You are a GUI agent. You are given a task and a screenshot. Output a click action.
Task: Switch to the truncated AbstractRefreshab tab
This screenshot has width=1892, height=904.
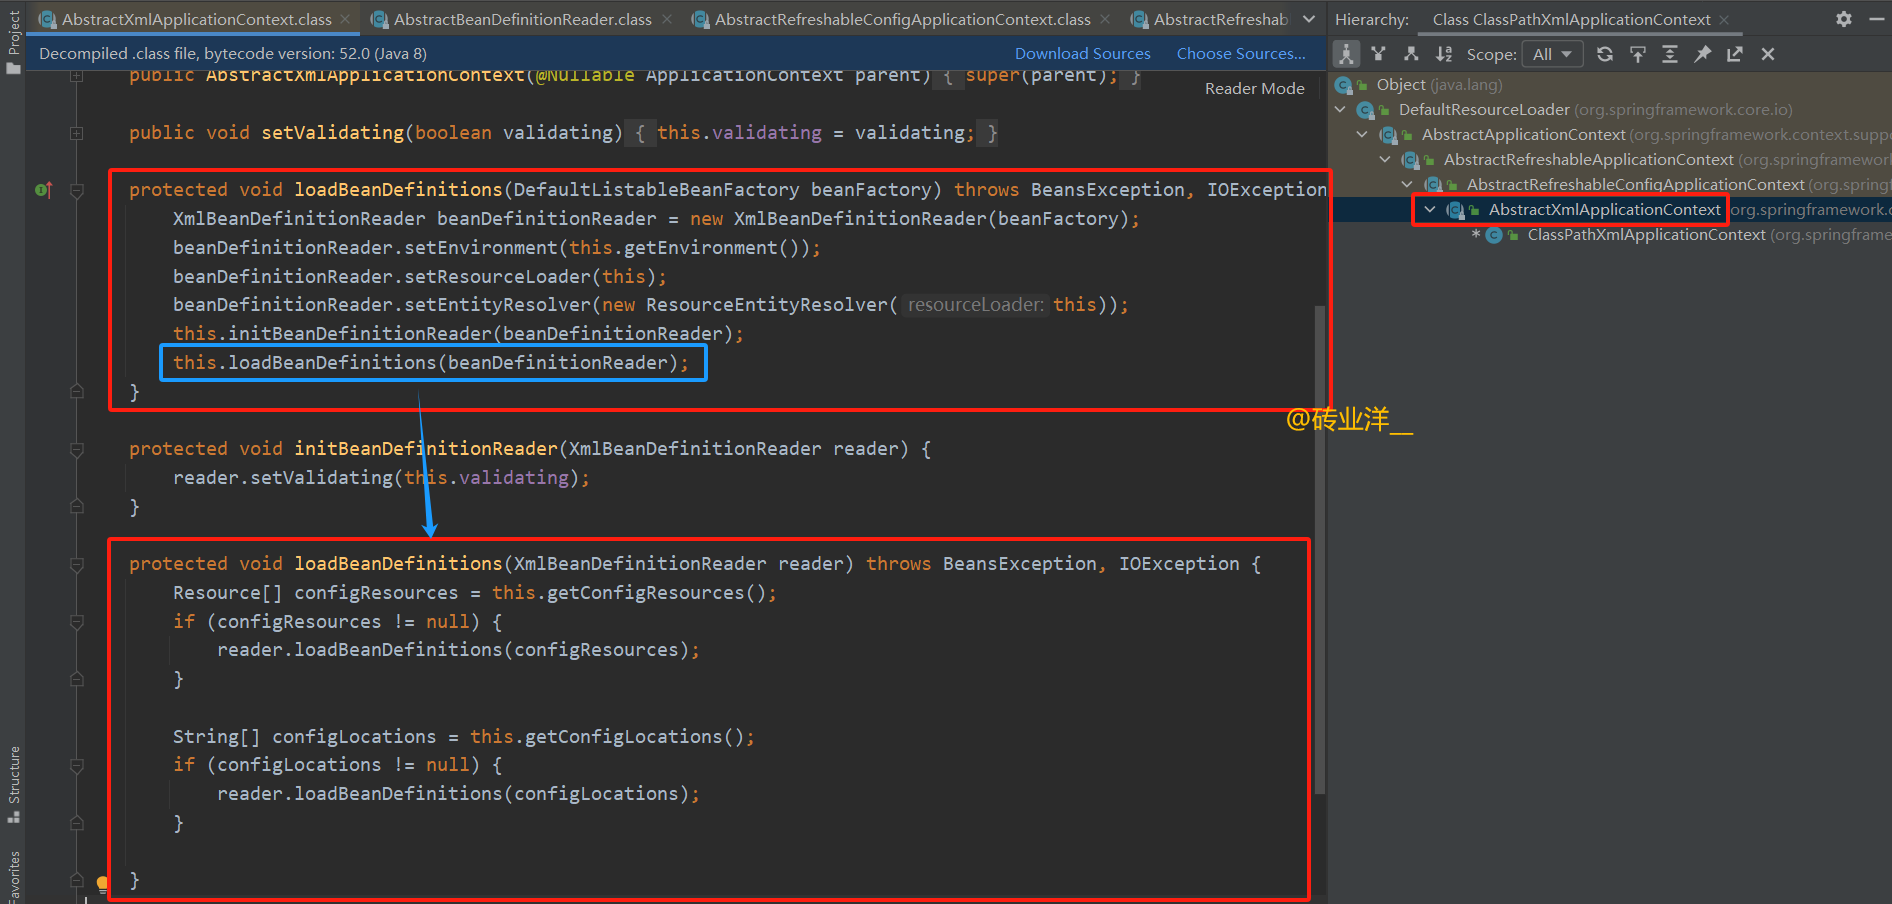(1209, 19)
